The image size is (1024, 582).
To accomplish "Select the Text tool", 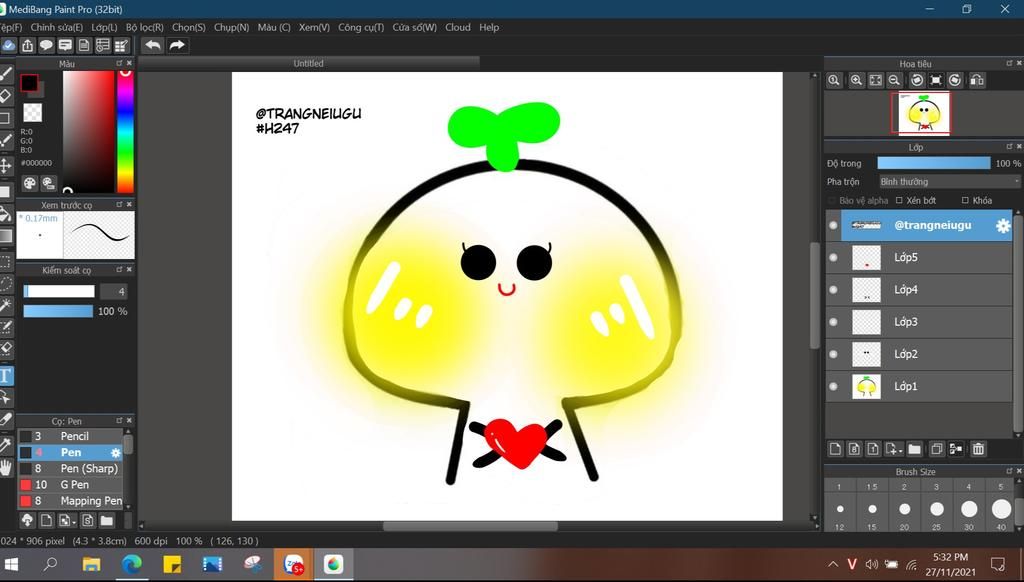I will click(x=6, y=376).
